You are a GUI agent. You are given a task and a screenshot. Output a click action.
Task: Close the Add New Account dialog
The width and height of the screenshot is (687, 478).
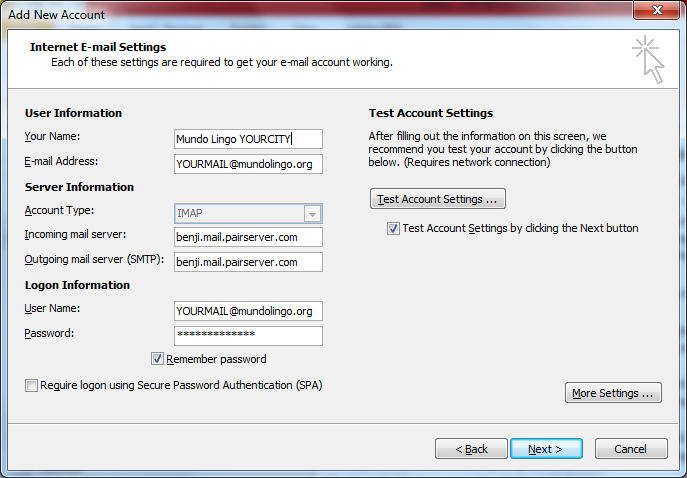[656, 10]
